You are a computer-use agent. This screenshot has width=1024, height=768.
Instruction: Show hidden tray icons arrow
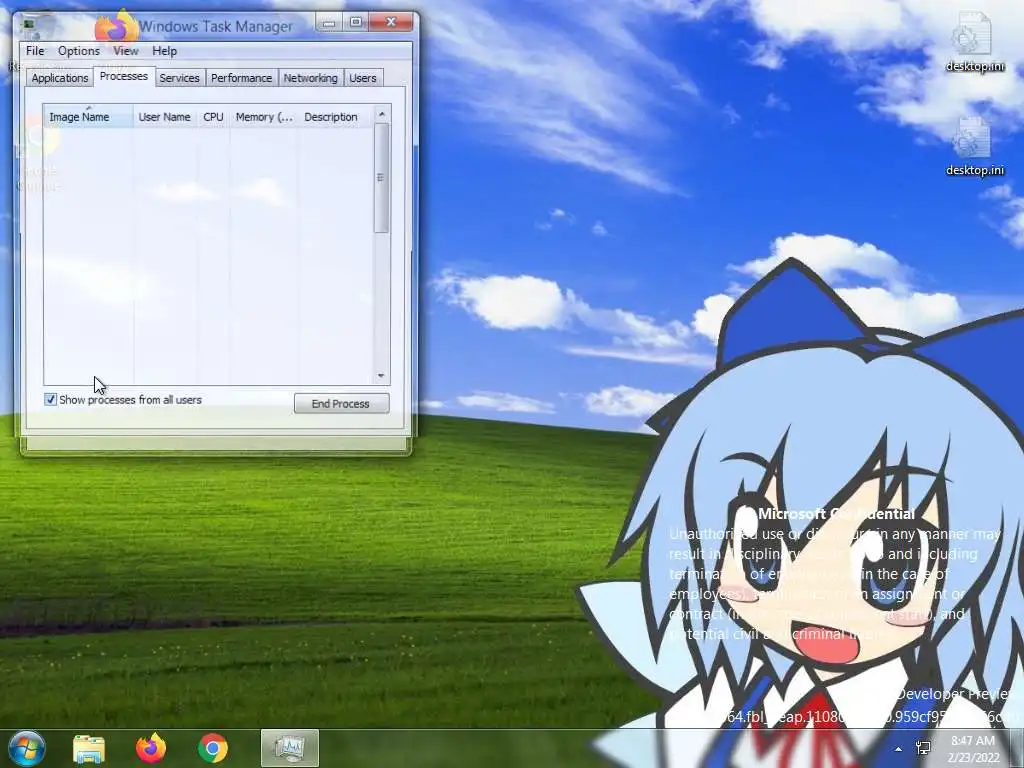[899, 748]
